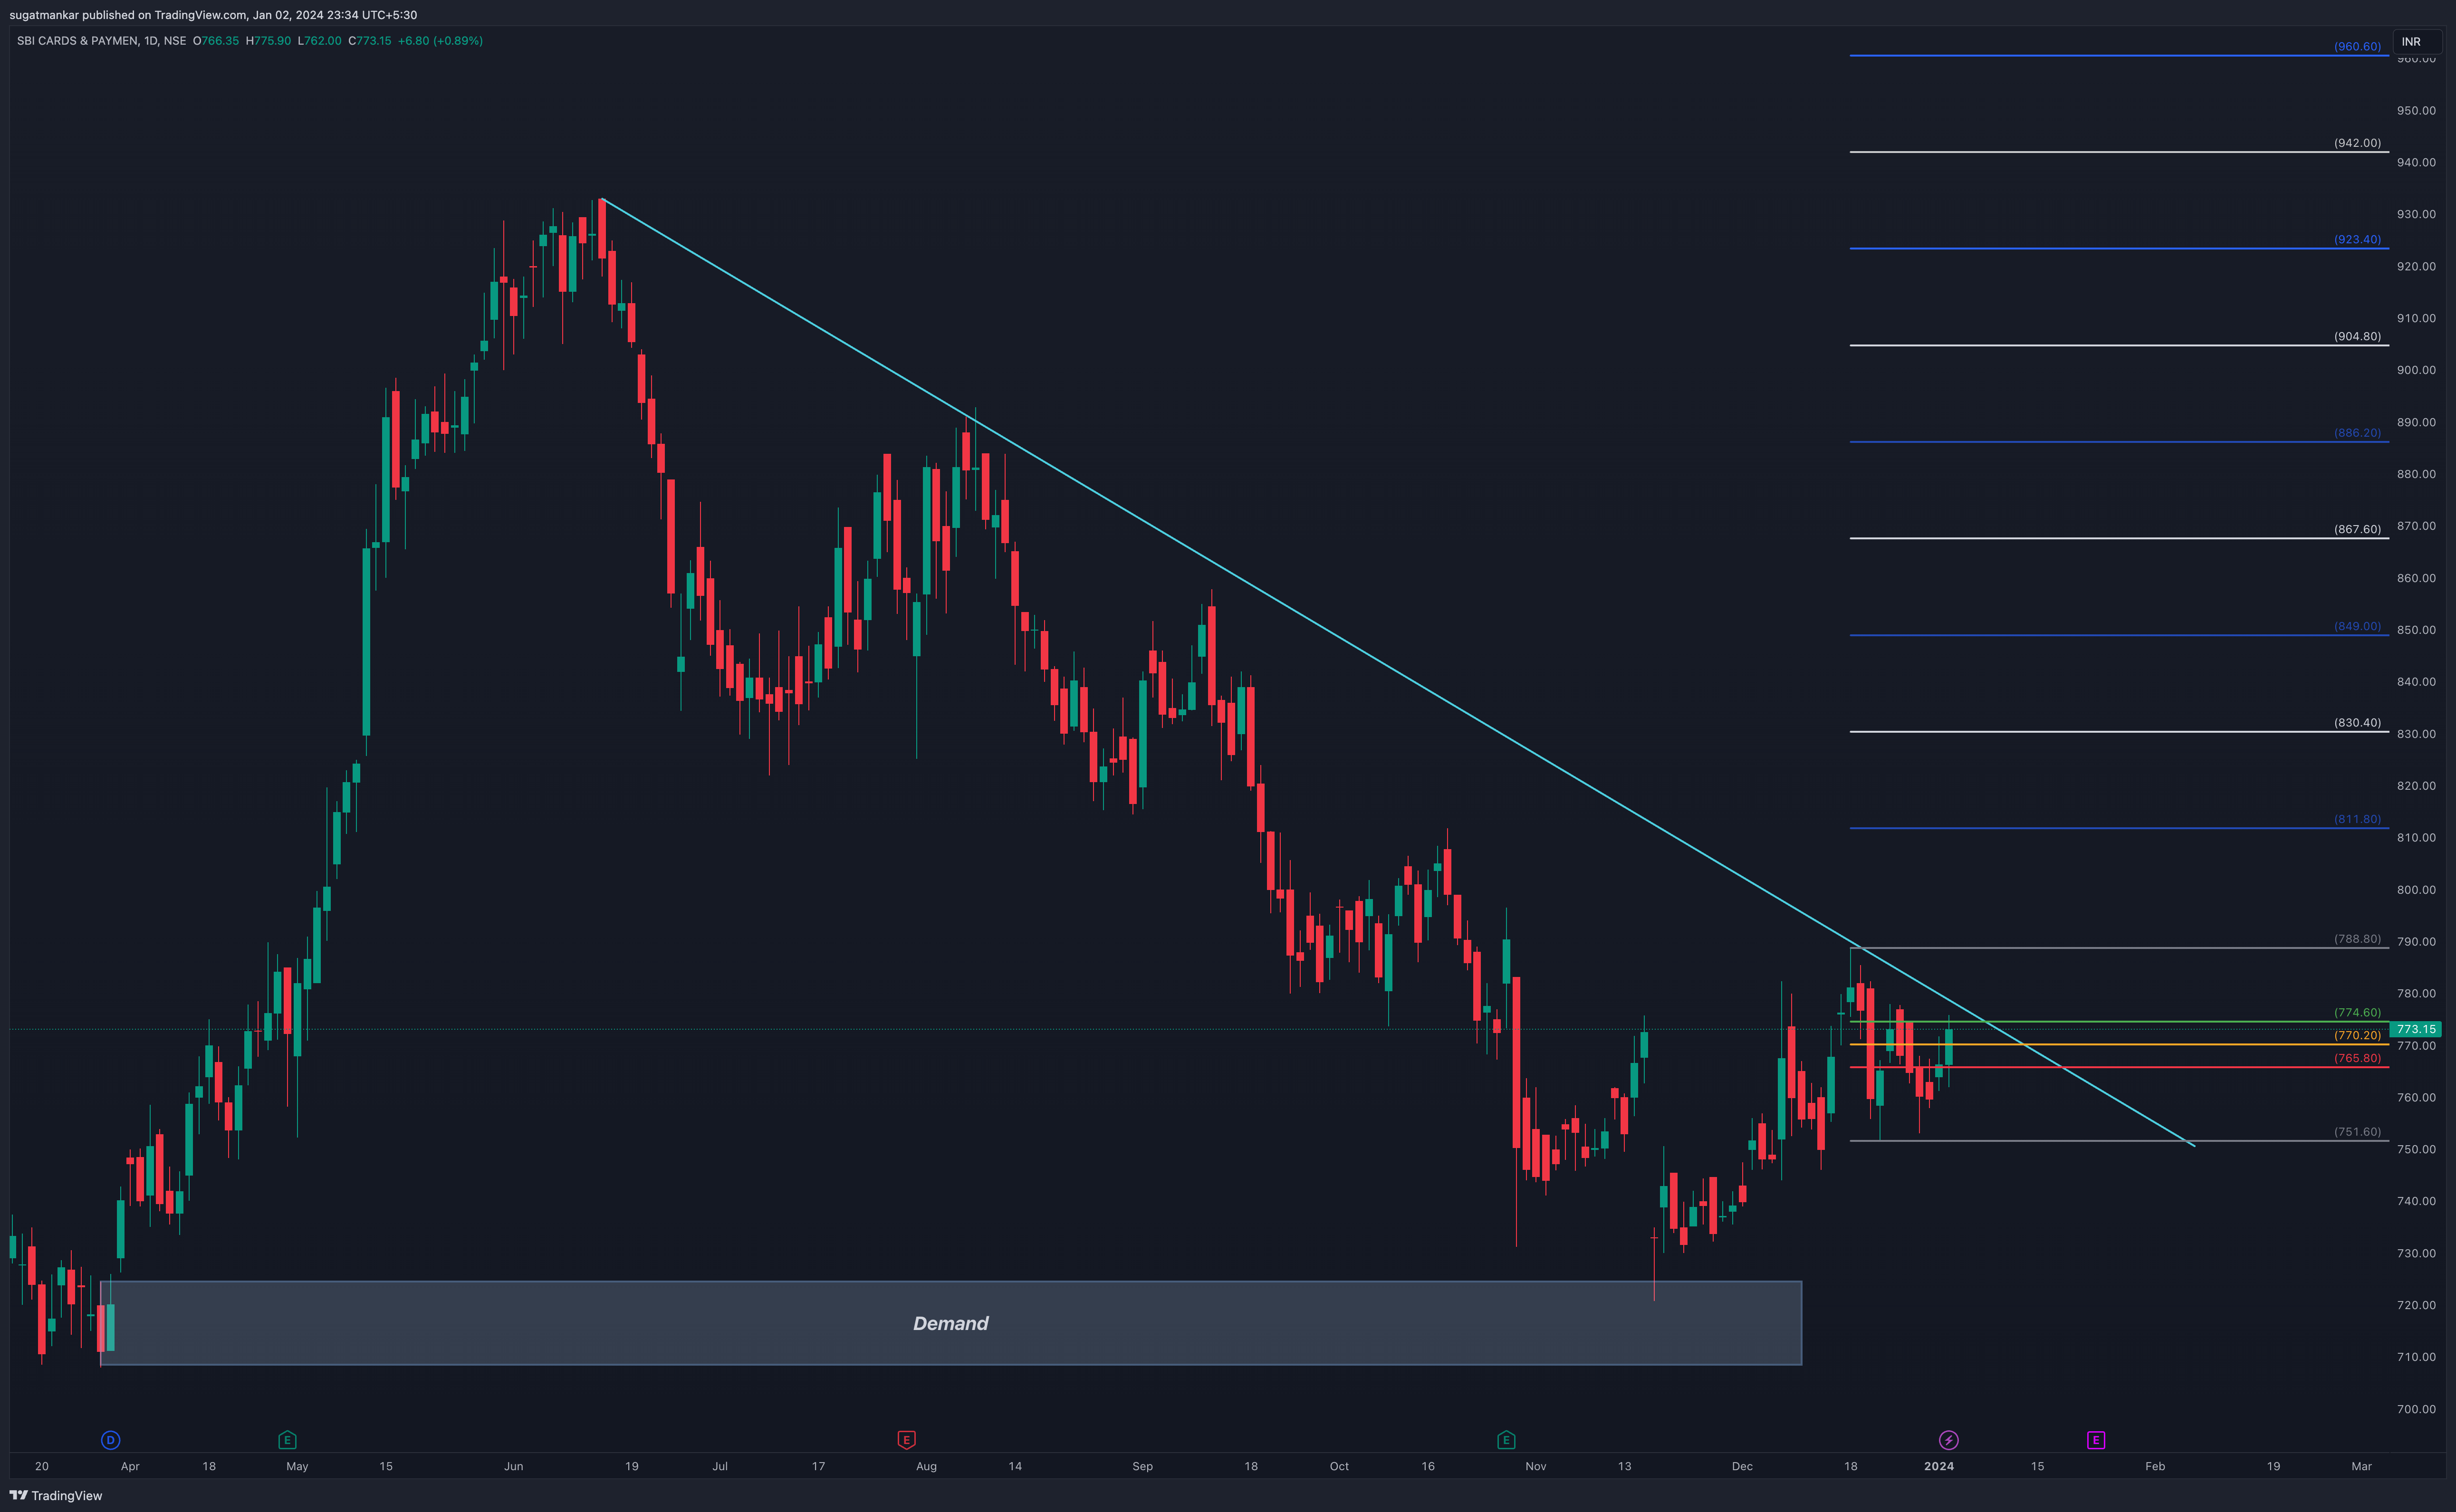
Task: Click the Apr label on time axis
Action: [x=130, y=1466]
